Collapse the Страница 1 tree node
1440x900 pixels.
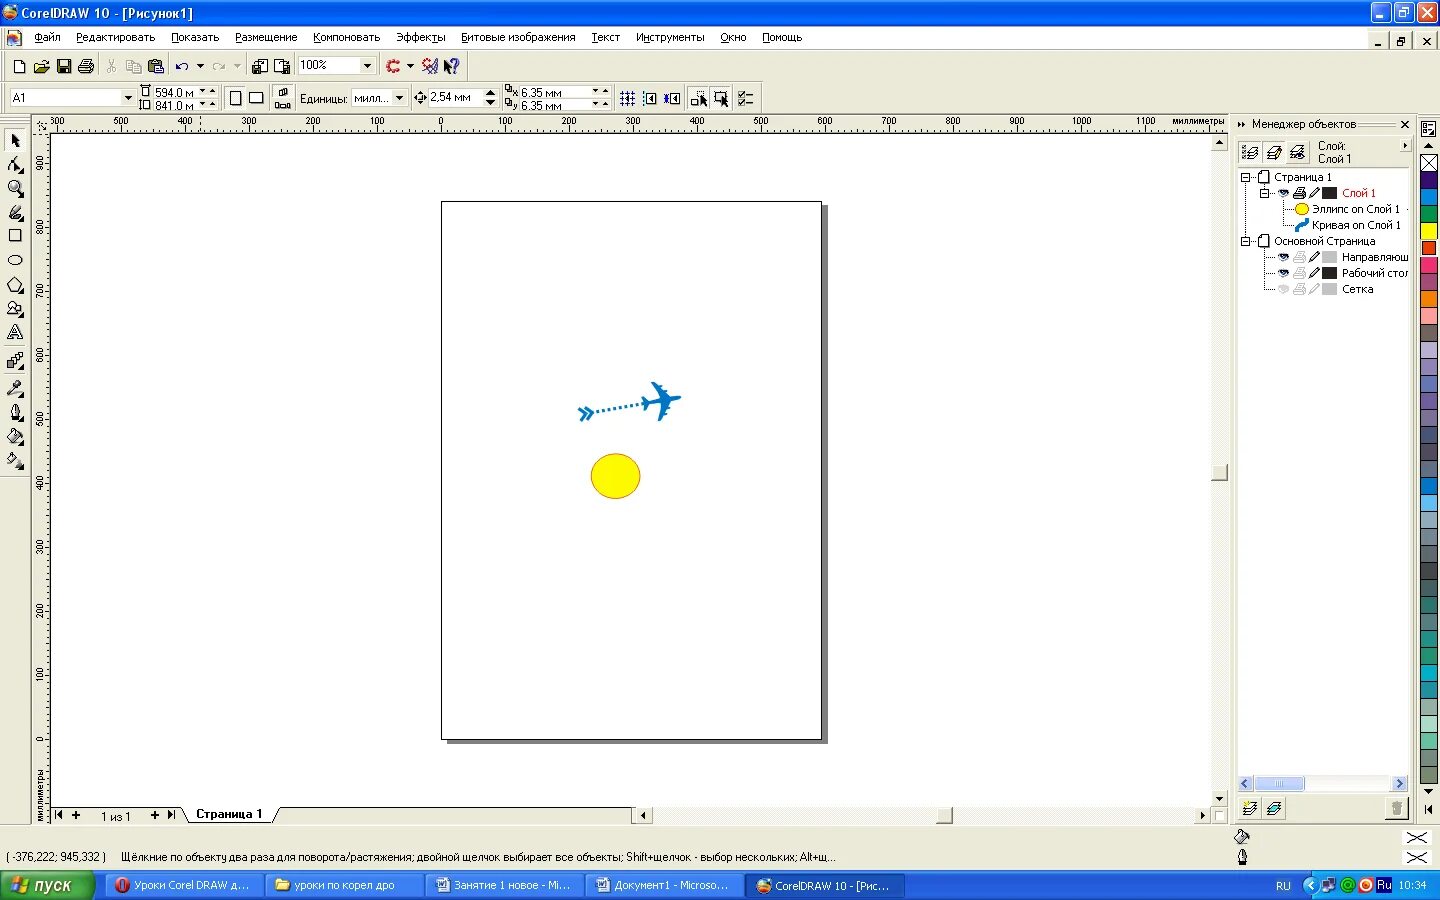(x=1246, y=177)
